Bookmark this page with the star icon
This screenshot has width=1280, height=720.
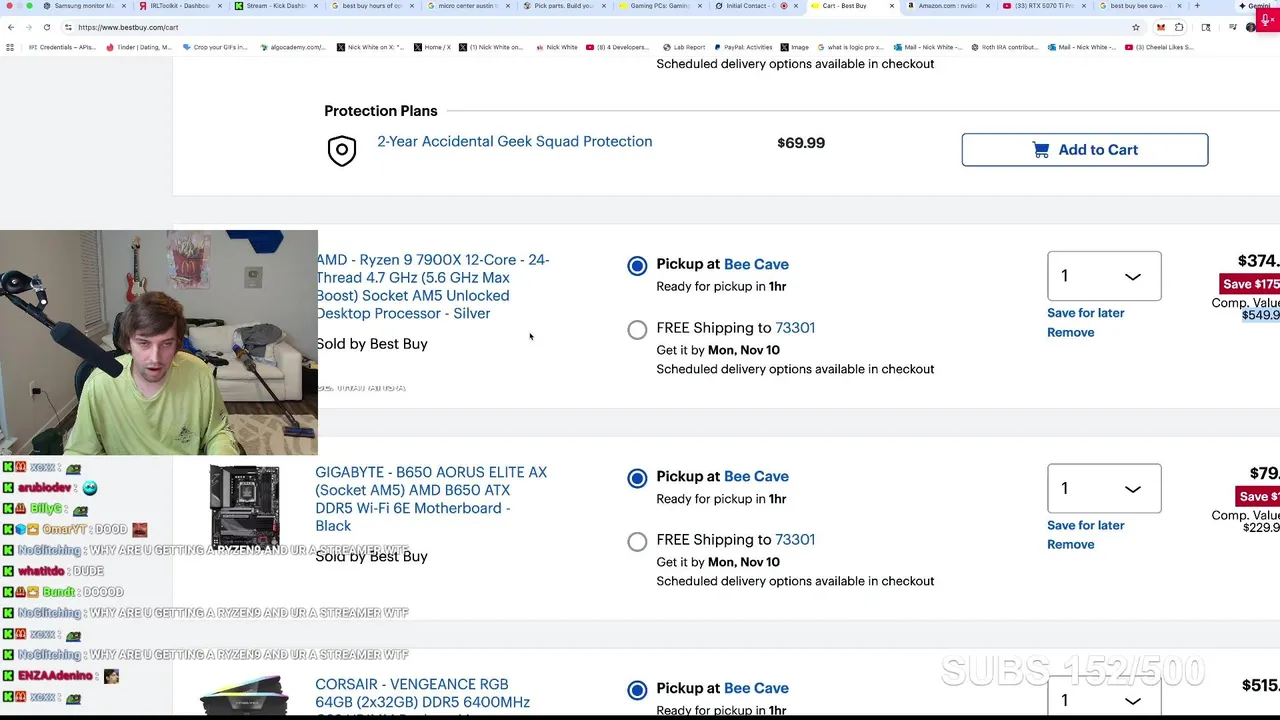click(1136, 27)
